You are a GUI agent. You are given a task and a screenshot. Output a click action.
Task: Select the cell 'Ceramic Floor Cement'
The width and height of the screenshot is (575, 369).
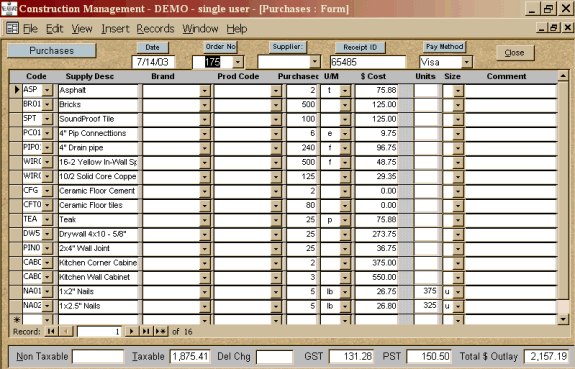(98, 191)
